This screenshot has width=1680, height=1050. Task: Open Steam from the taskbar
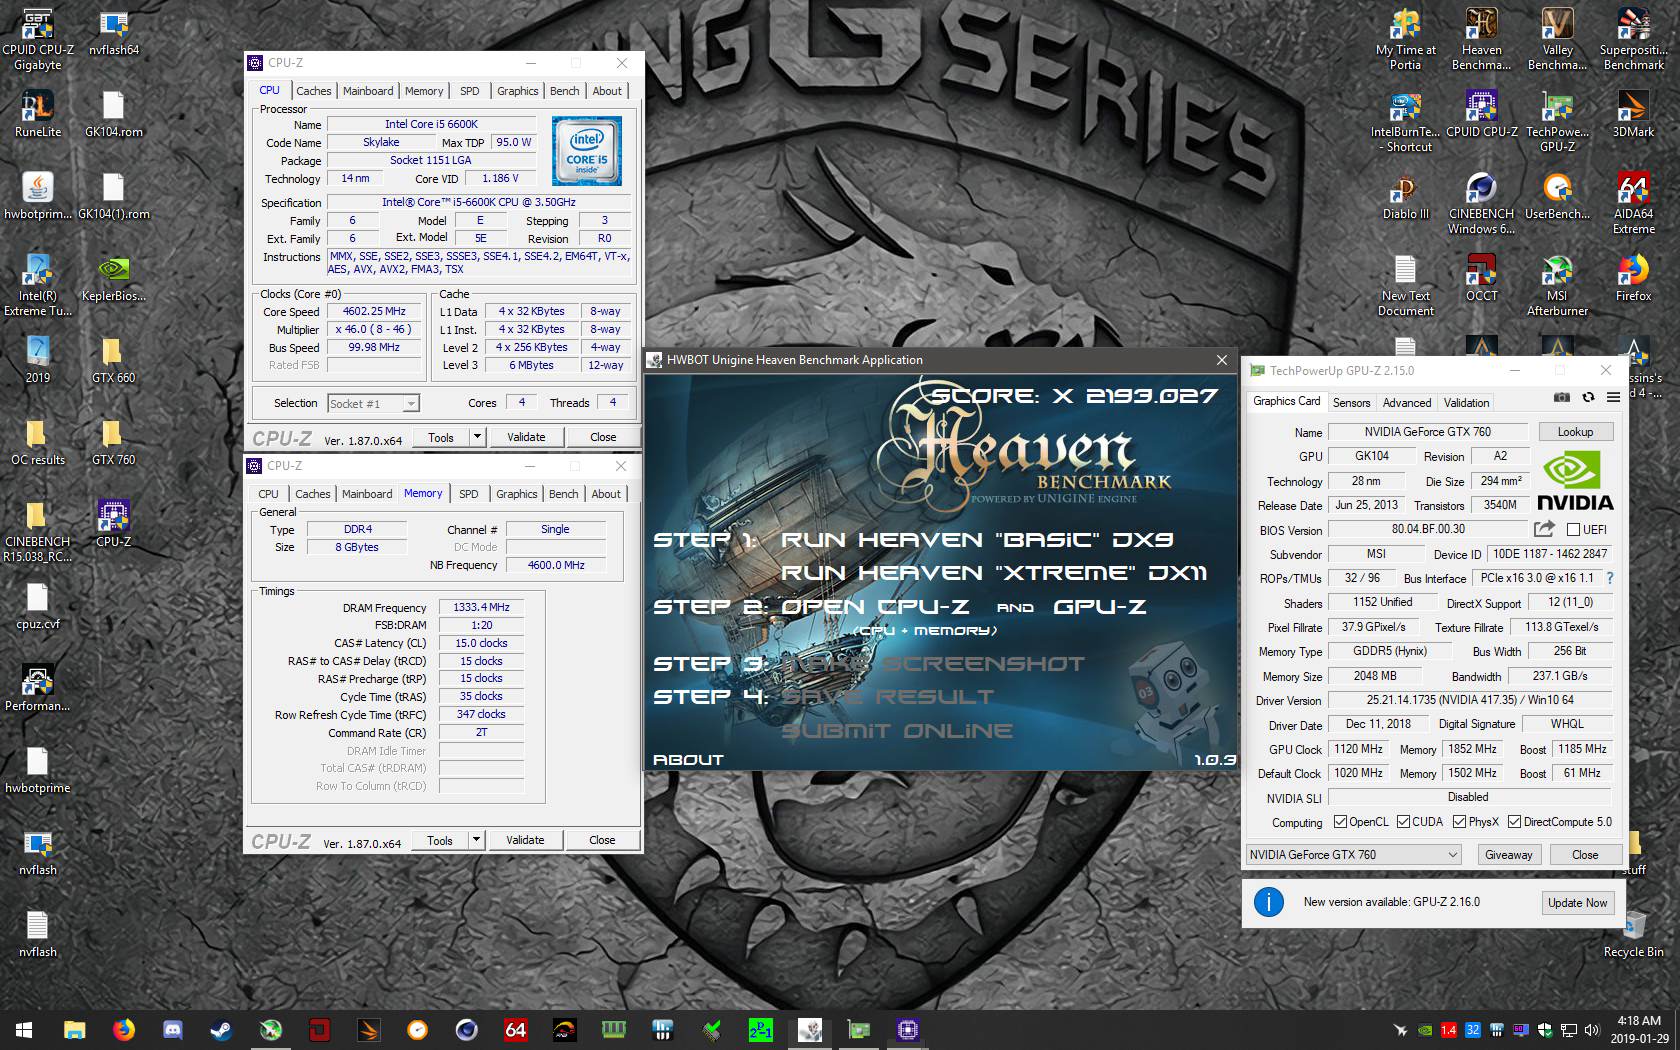[x=221, y=1029]
